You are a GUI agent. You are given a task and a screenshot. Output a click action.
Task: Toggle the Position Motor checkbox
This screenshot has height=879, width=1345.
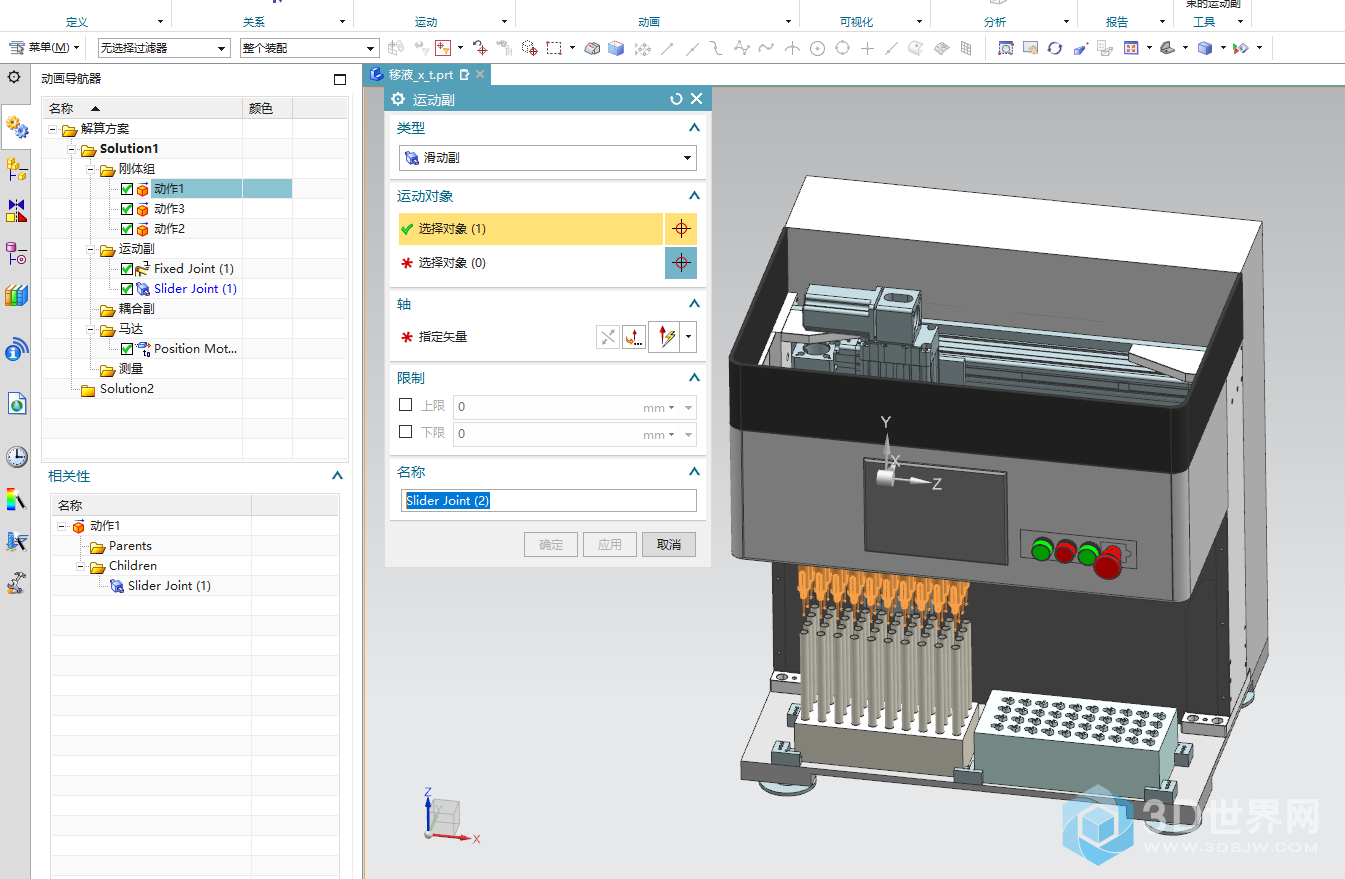pyautogui.click(x=127, y=349)
